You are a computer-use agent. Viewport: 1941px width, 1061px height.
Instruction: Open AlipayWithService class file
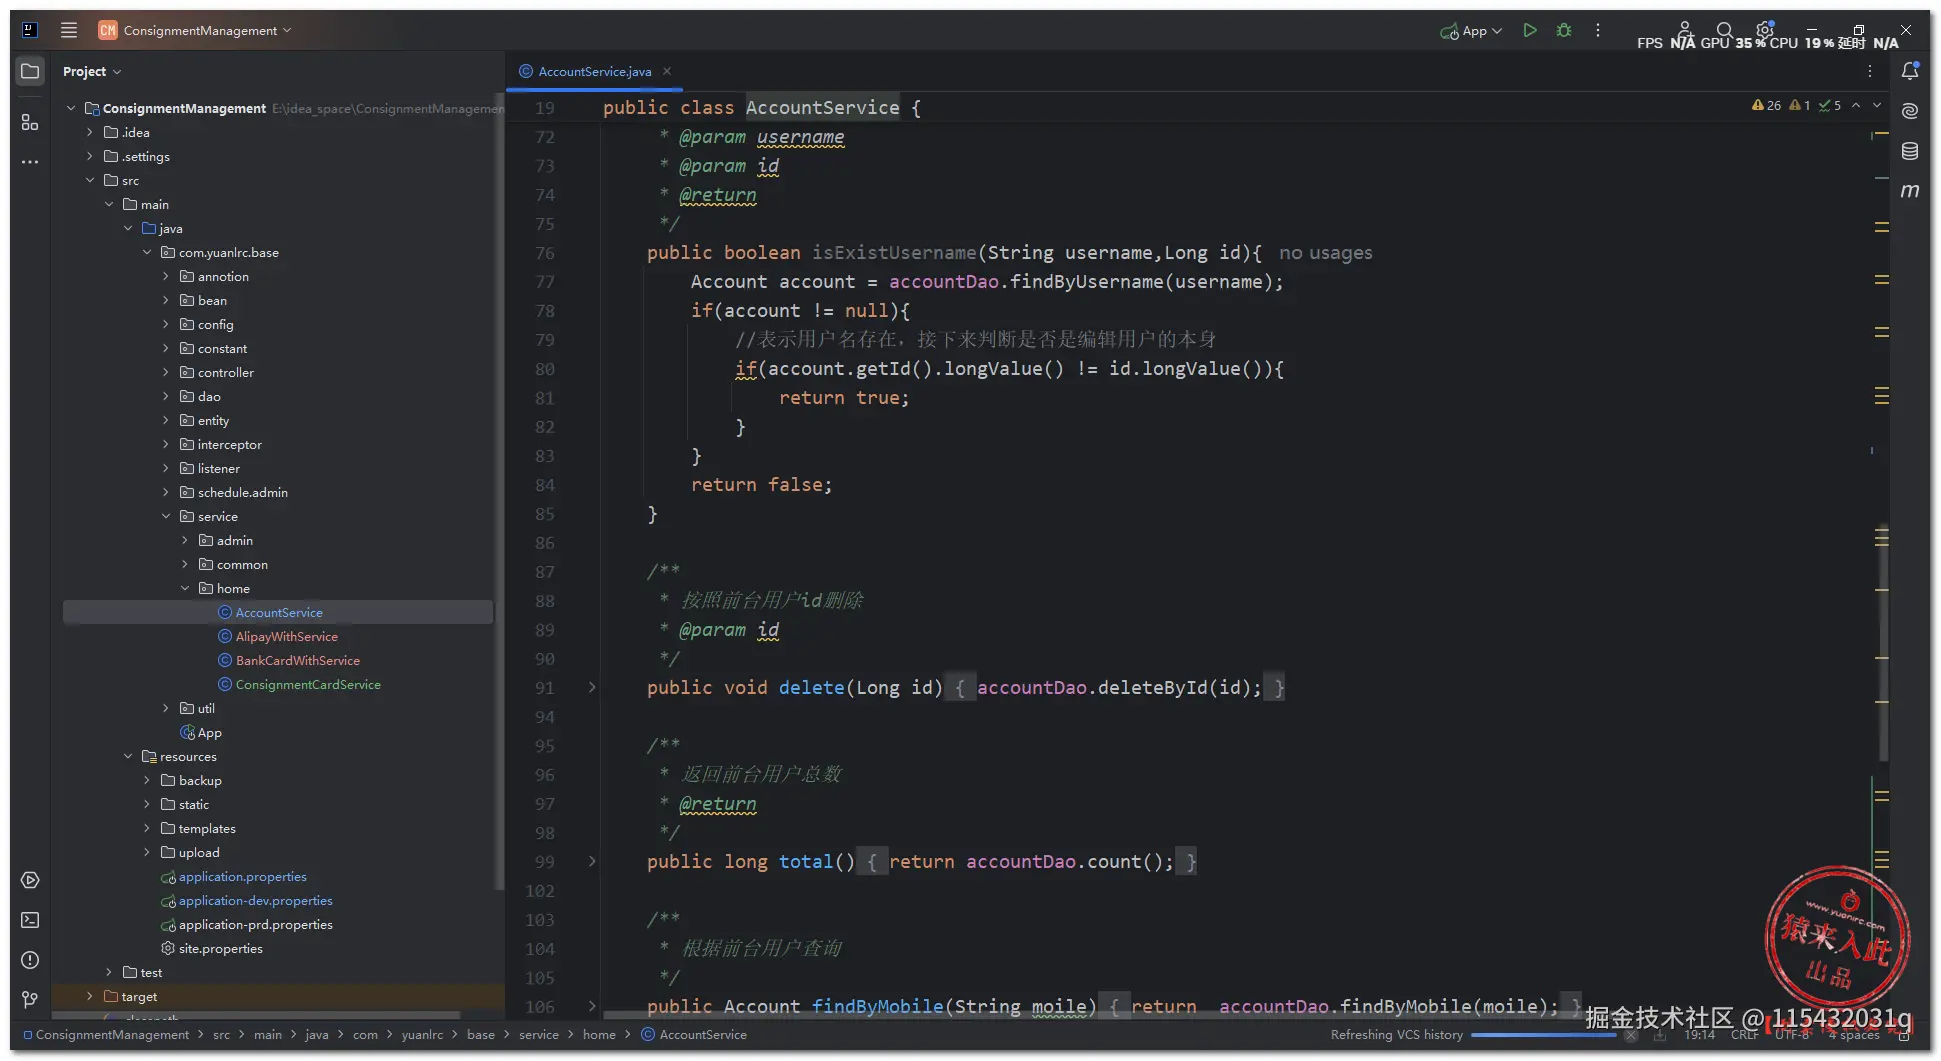point(286,636)
